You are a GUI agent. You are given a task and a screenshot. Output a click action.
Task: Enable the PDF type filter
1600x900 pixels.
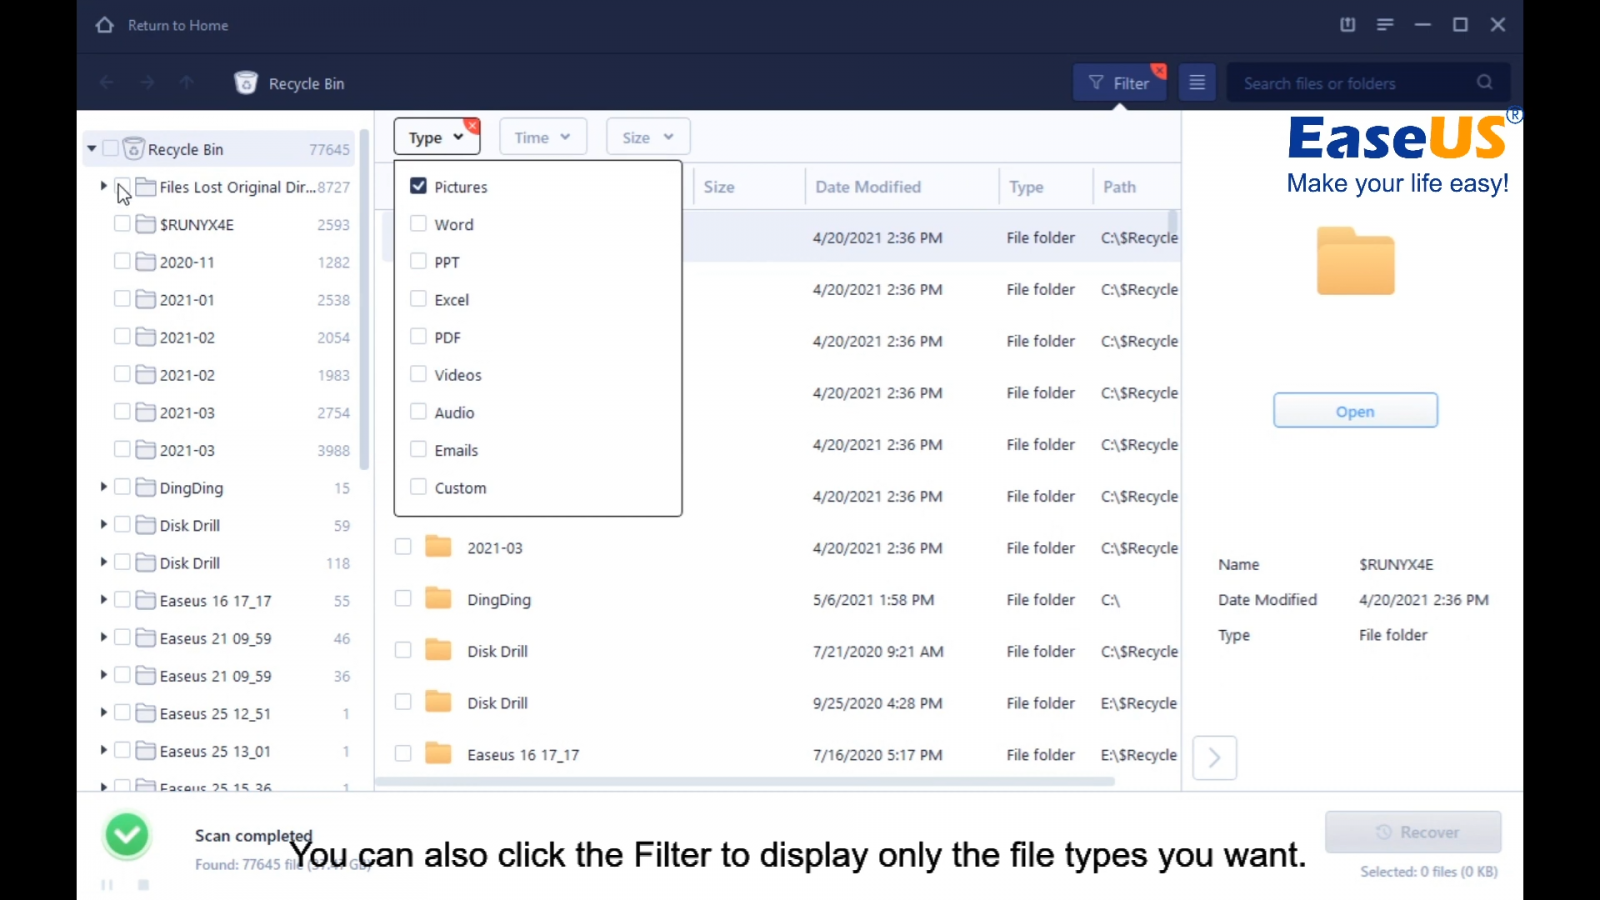418,337
